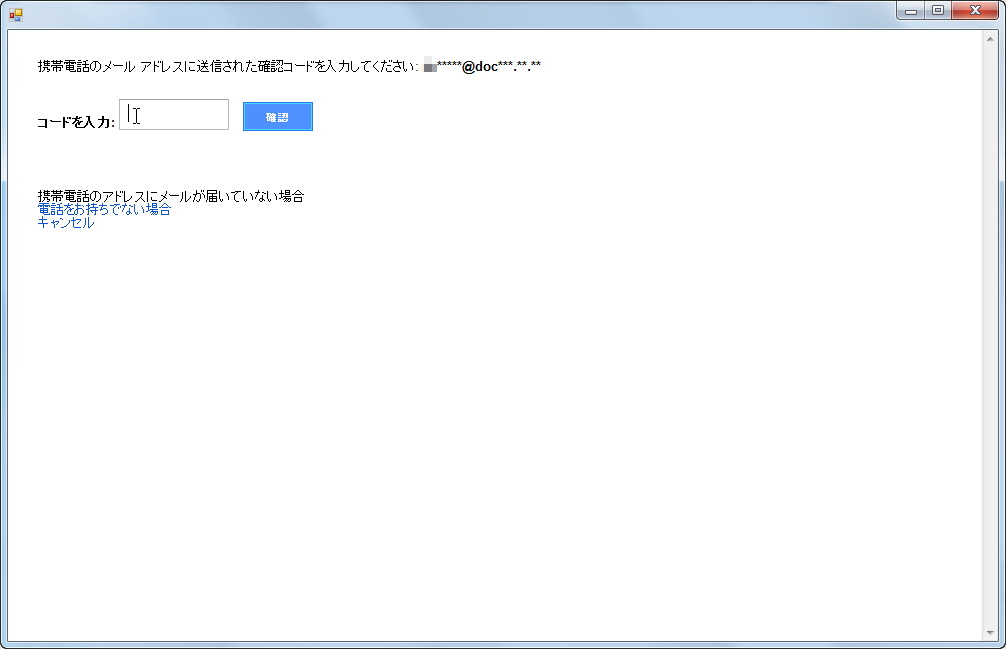Click inside the code entry text box
1006x649 pixels.
(173, 114)
